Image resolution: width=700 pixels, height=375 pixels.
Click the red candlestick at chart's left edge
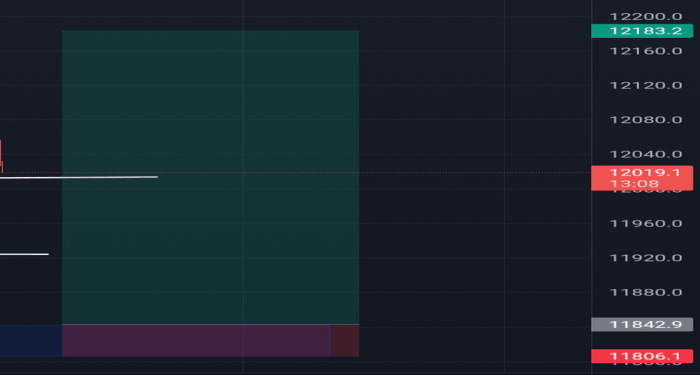(1, 156)
